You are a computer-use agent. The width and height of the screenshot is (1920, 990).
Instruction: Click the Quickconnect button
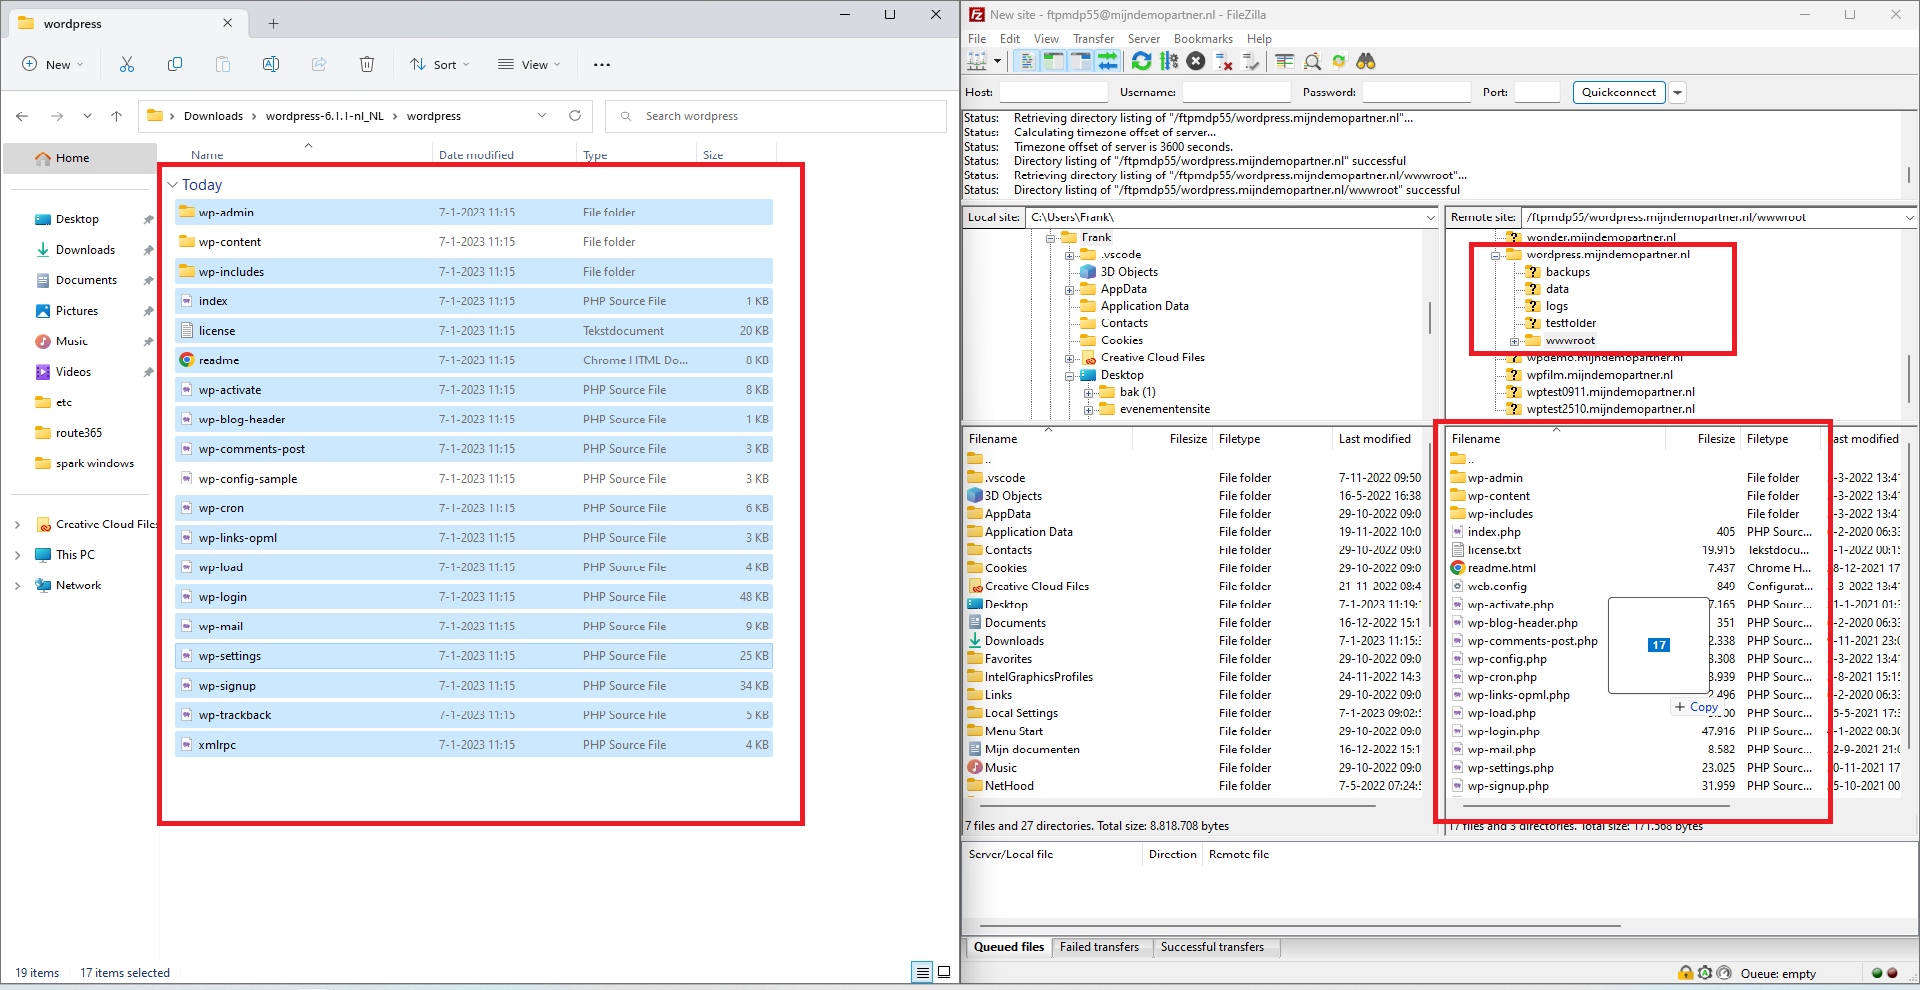(1619, 93)
